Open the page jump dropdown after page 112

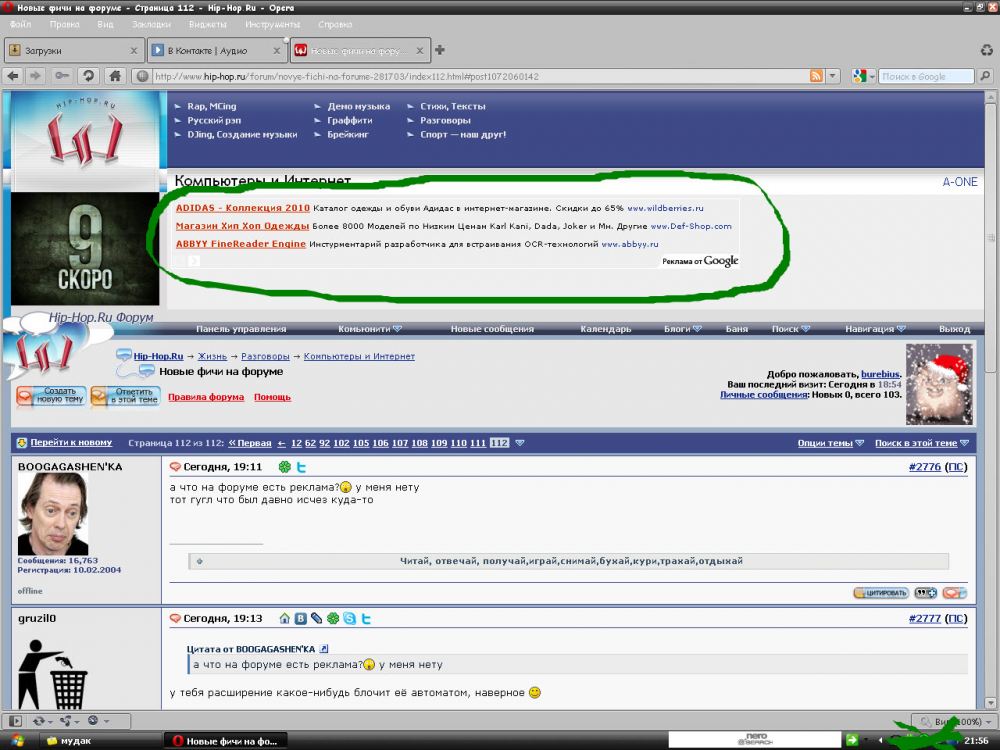(x=520, y=443)
